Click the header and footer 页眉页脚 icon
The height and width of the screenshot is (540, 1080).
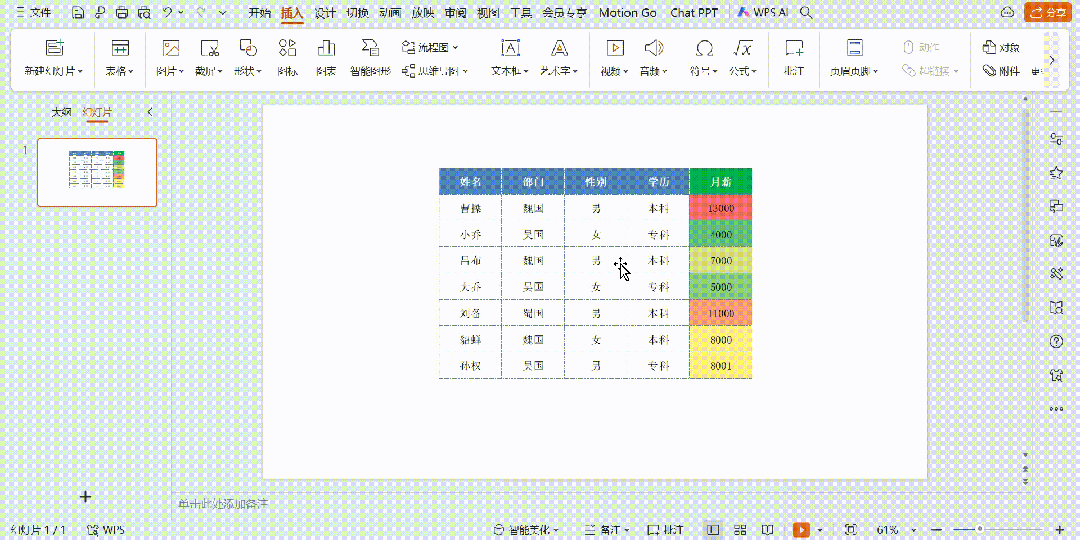click(x=854, y=48)
